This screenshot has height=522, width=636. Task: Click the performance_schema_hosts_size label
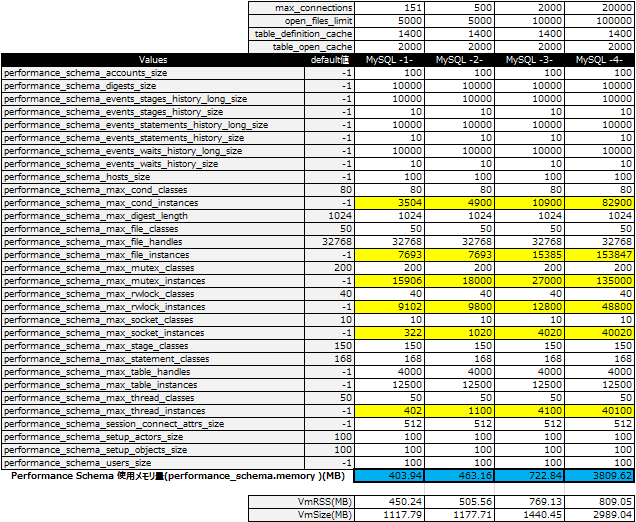pyautogui.click(x=153, y=177)
